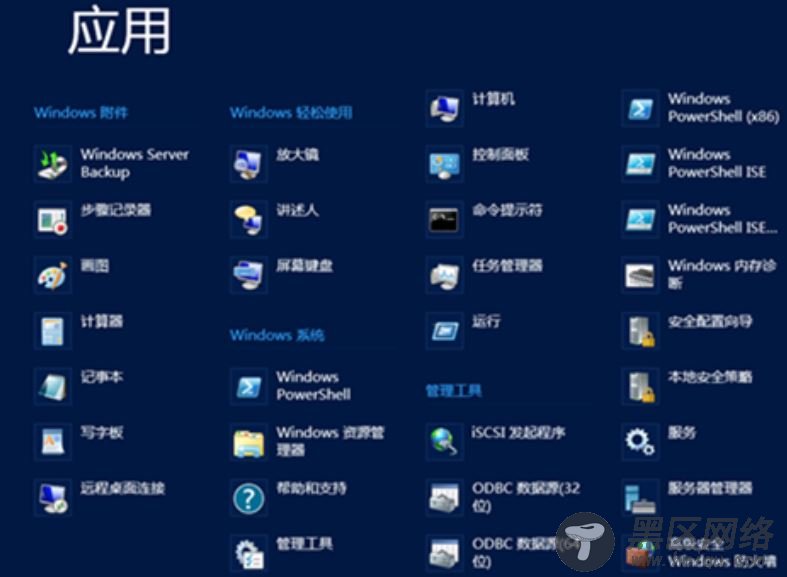Launch 步骤记录器 (Steps Recorder)
Screen dimensions: 787x577
[x=93, y=219]
